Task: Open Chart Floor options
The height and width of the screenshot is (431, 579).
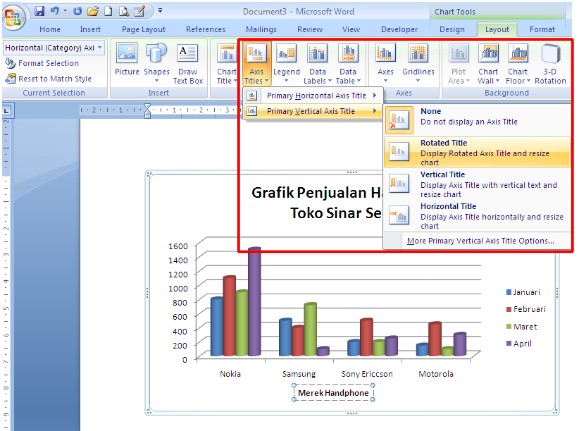Action: (x=518, y=64)
